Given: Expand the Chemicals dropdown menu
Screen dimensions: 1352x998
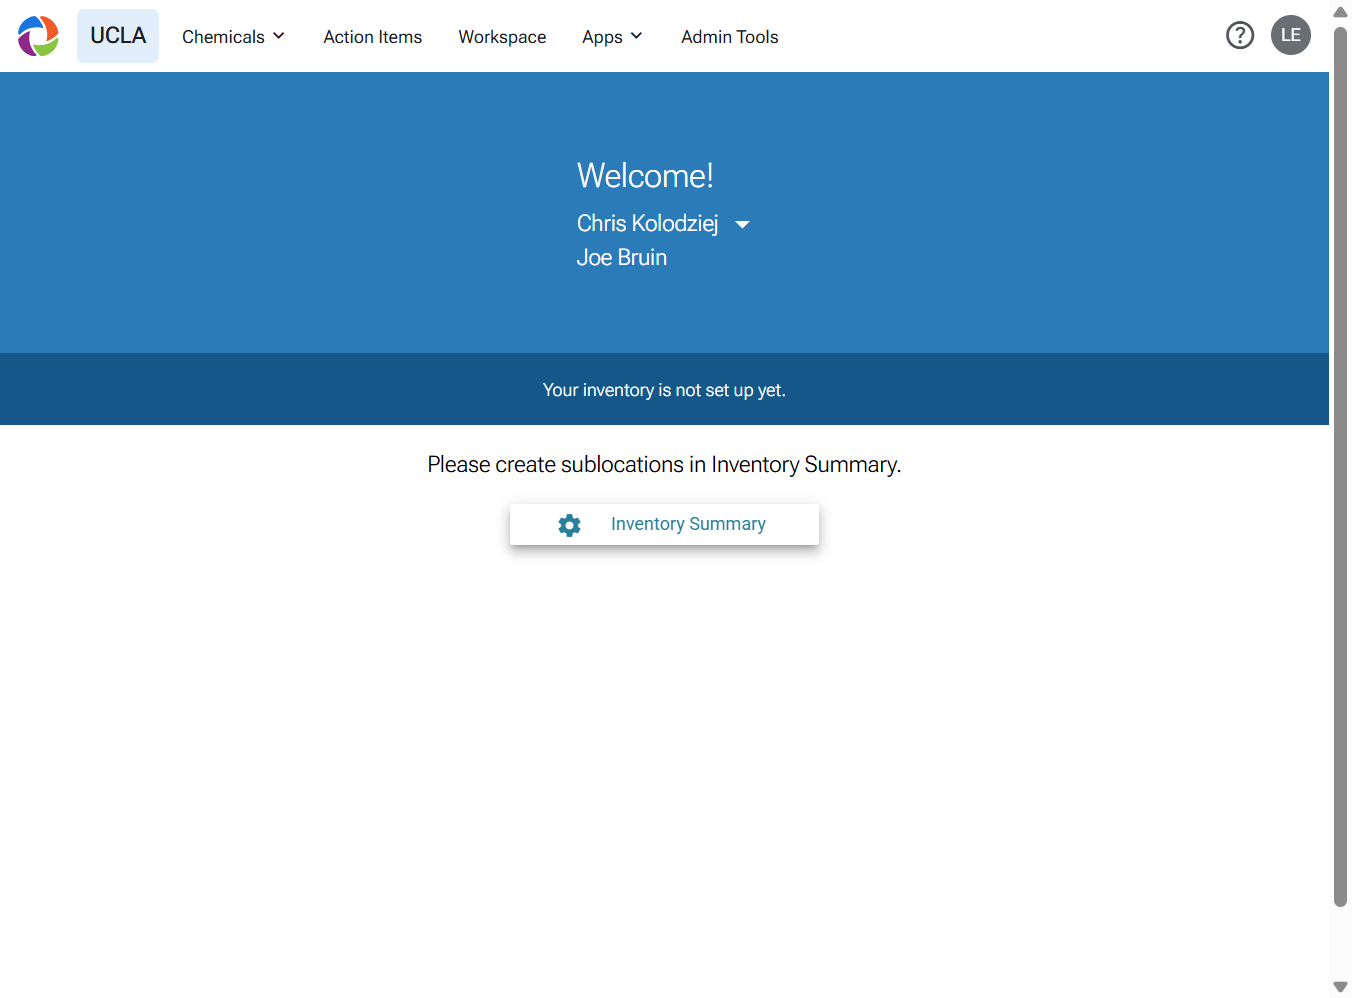Looking at the screenshot, I should click(233, 37).
